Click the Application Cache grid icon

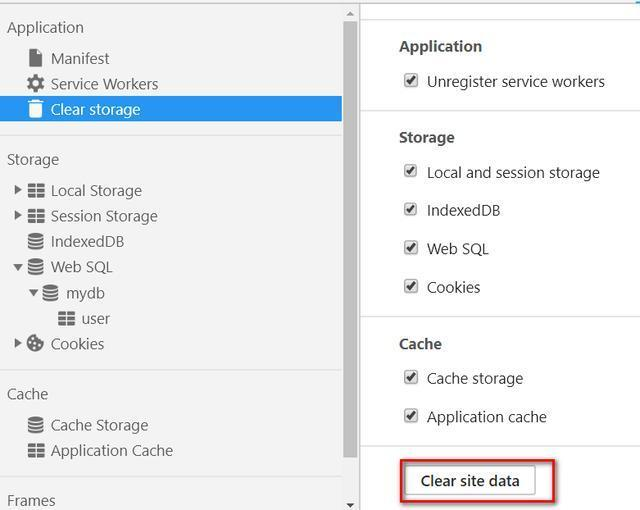[36, 450]
